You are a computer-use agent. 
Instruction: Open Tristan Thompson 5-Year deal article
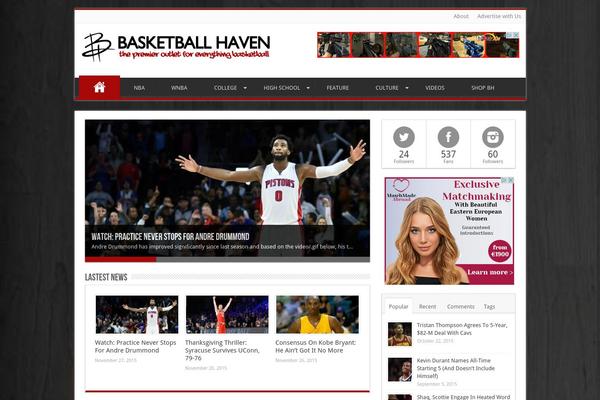[462, 329]
